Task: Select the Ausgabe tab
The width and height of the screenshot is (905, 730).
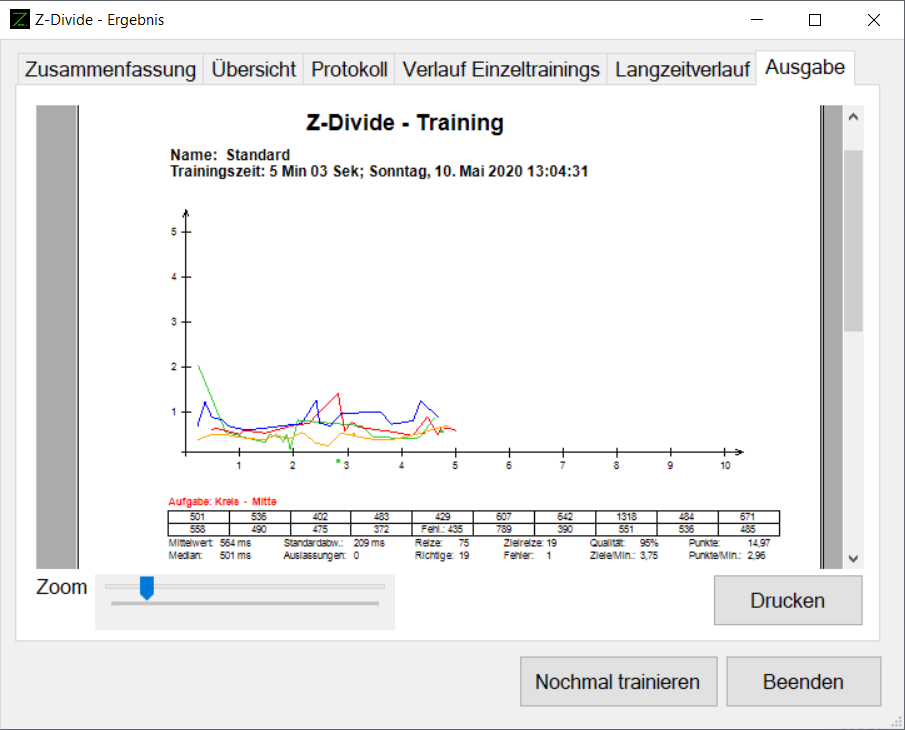Action: click(805, 68)
